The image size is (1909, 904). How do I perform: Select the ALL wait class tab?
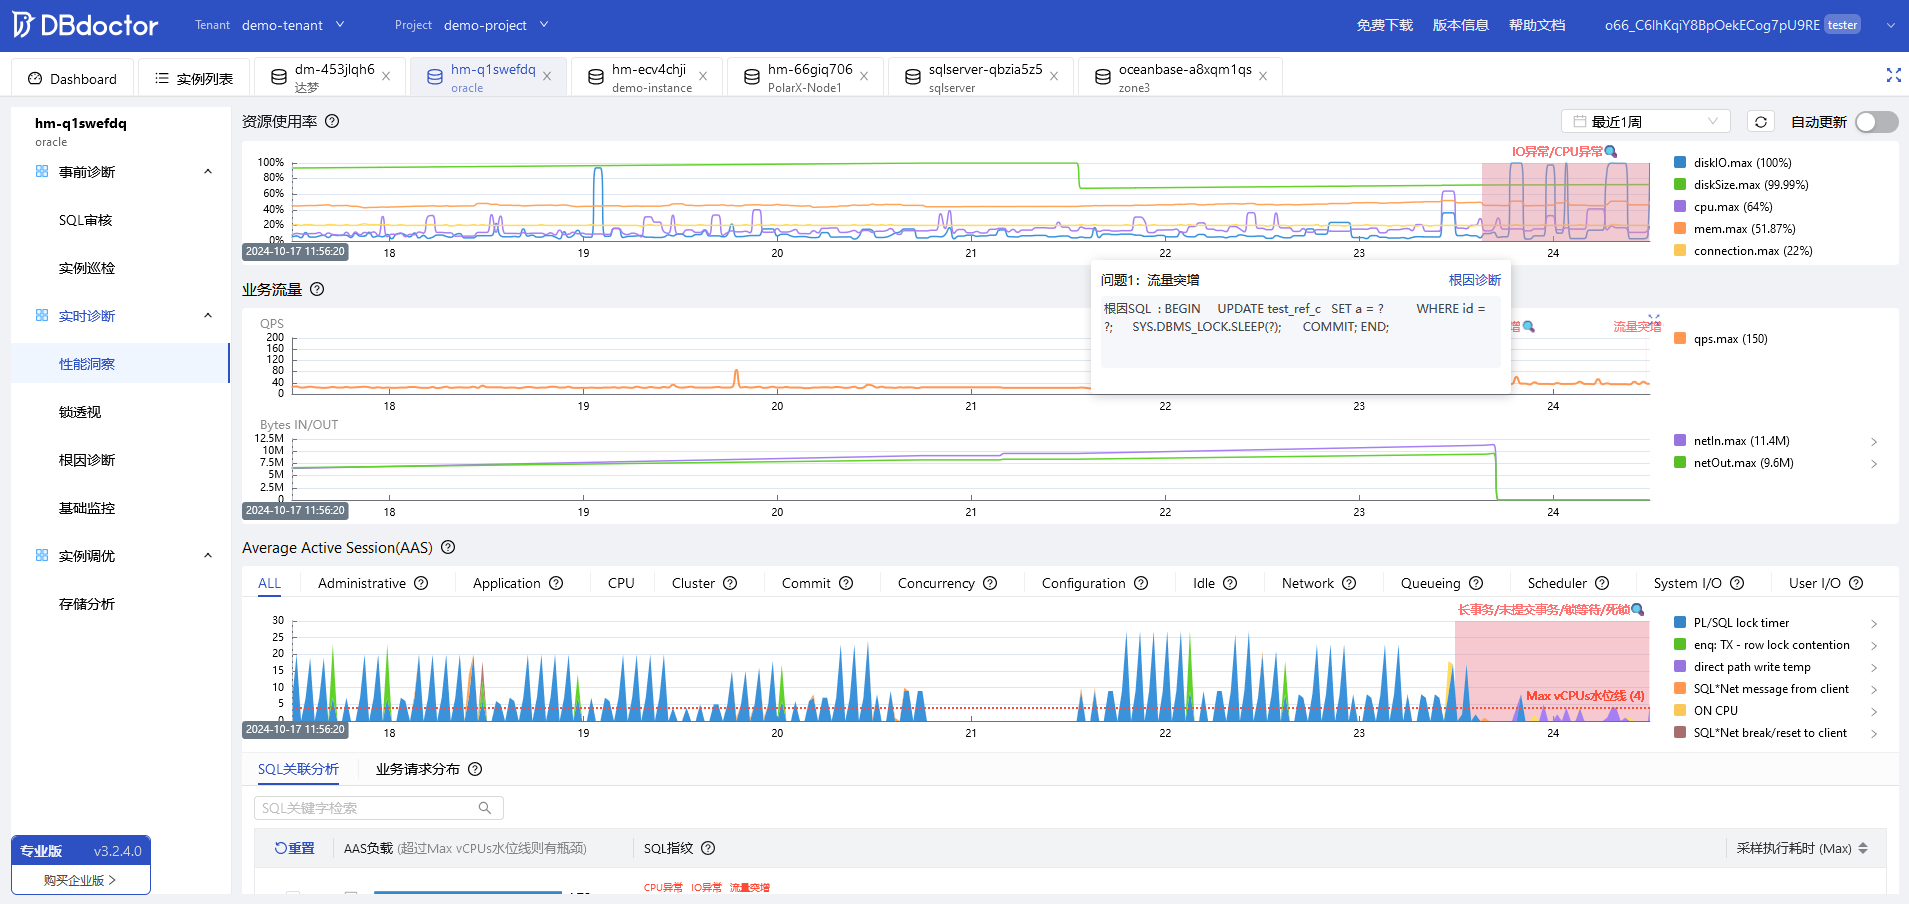pyautogui.click(x=270, y=583)
